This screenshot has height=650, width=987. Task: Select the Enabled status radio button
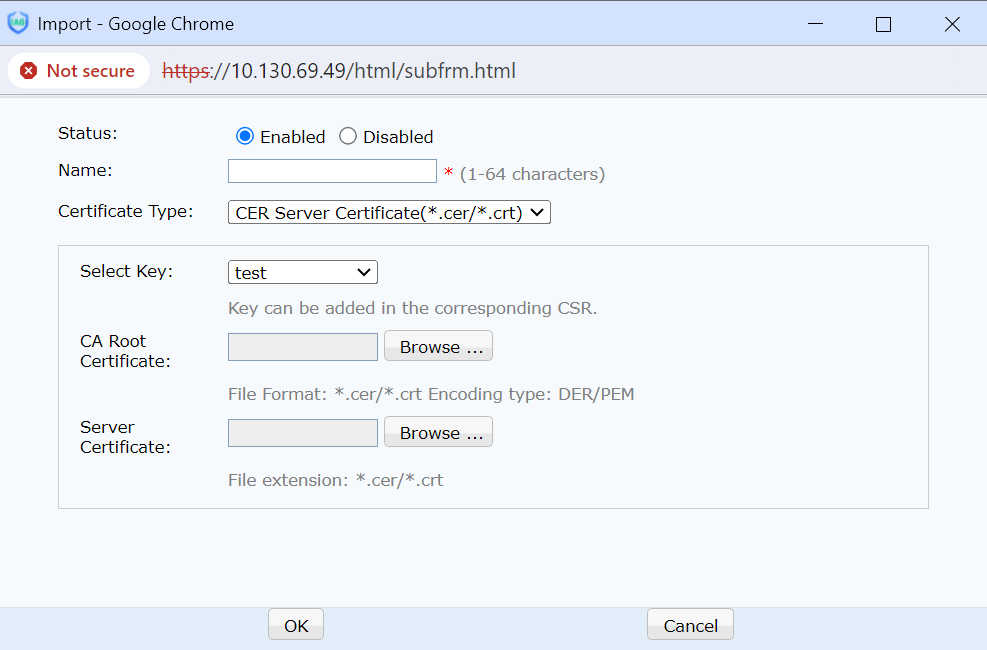coord(245,137)
